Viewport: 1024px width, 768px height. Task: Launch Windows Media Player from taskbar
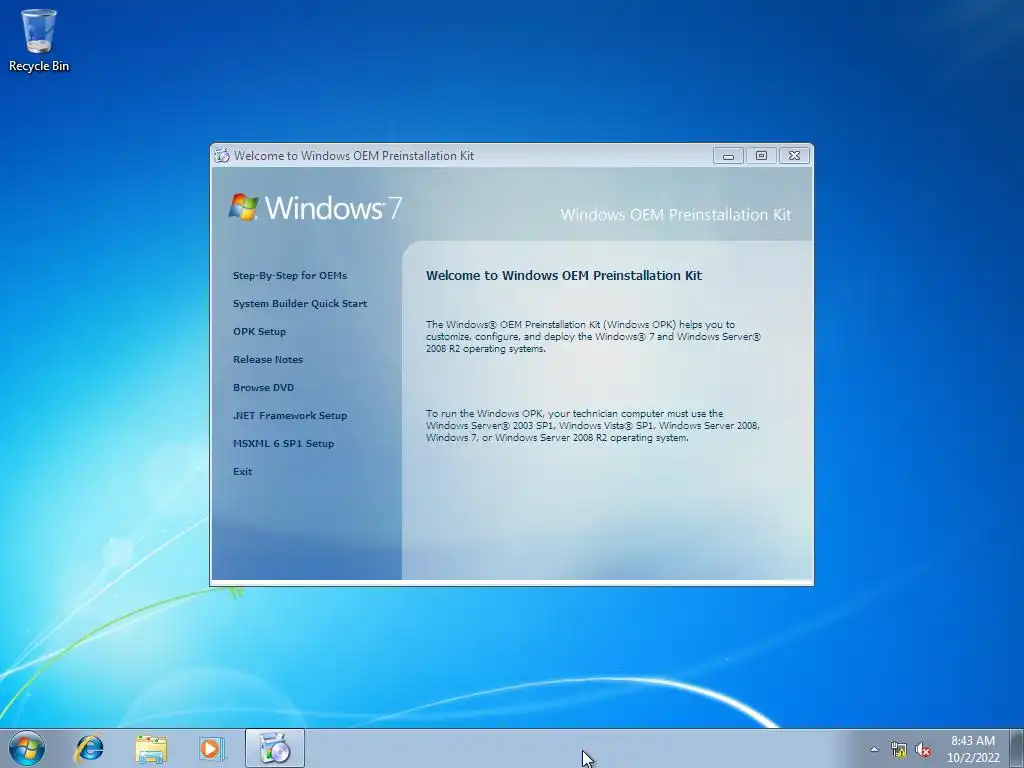(212, 748)
